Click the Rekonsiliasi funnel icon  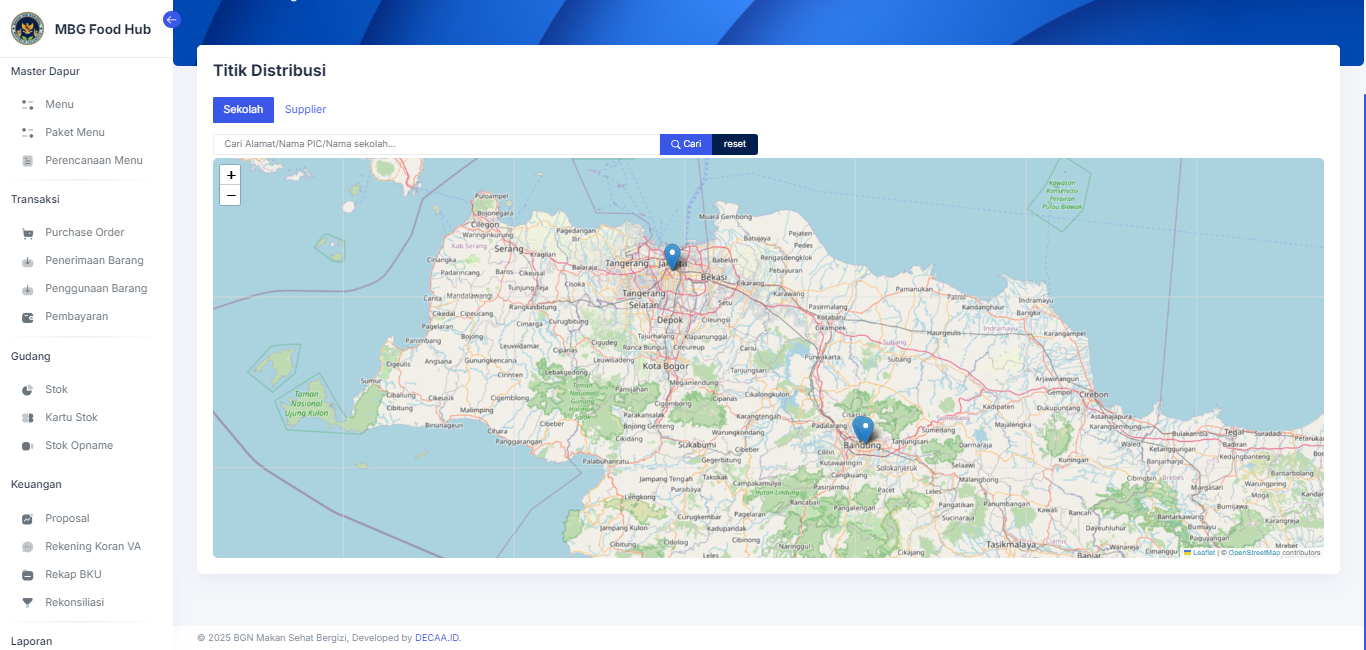[x=27, y=602]
